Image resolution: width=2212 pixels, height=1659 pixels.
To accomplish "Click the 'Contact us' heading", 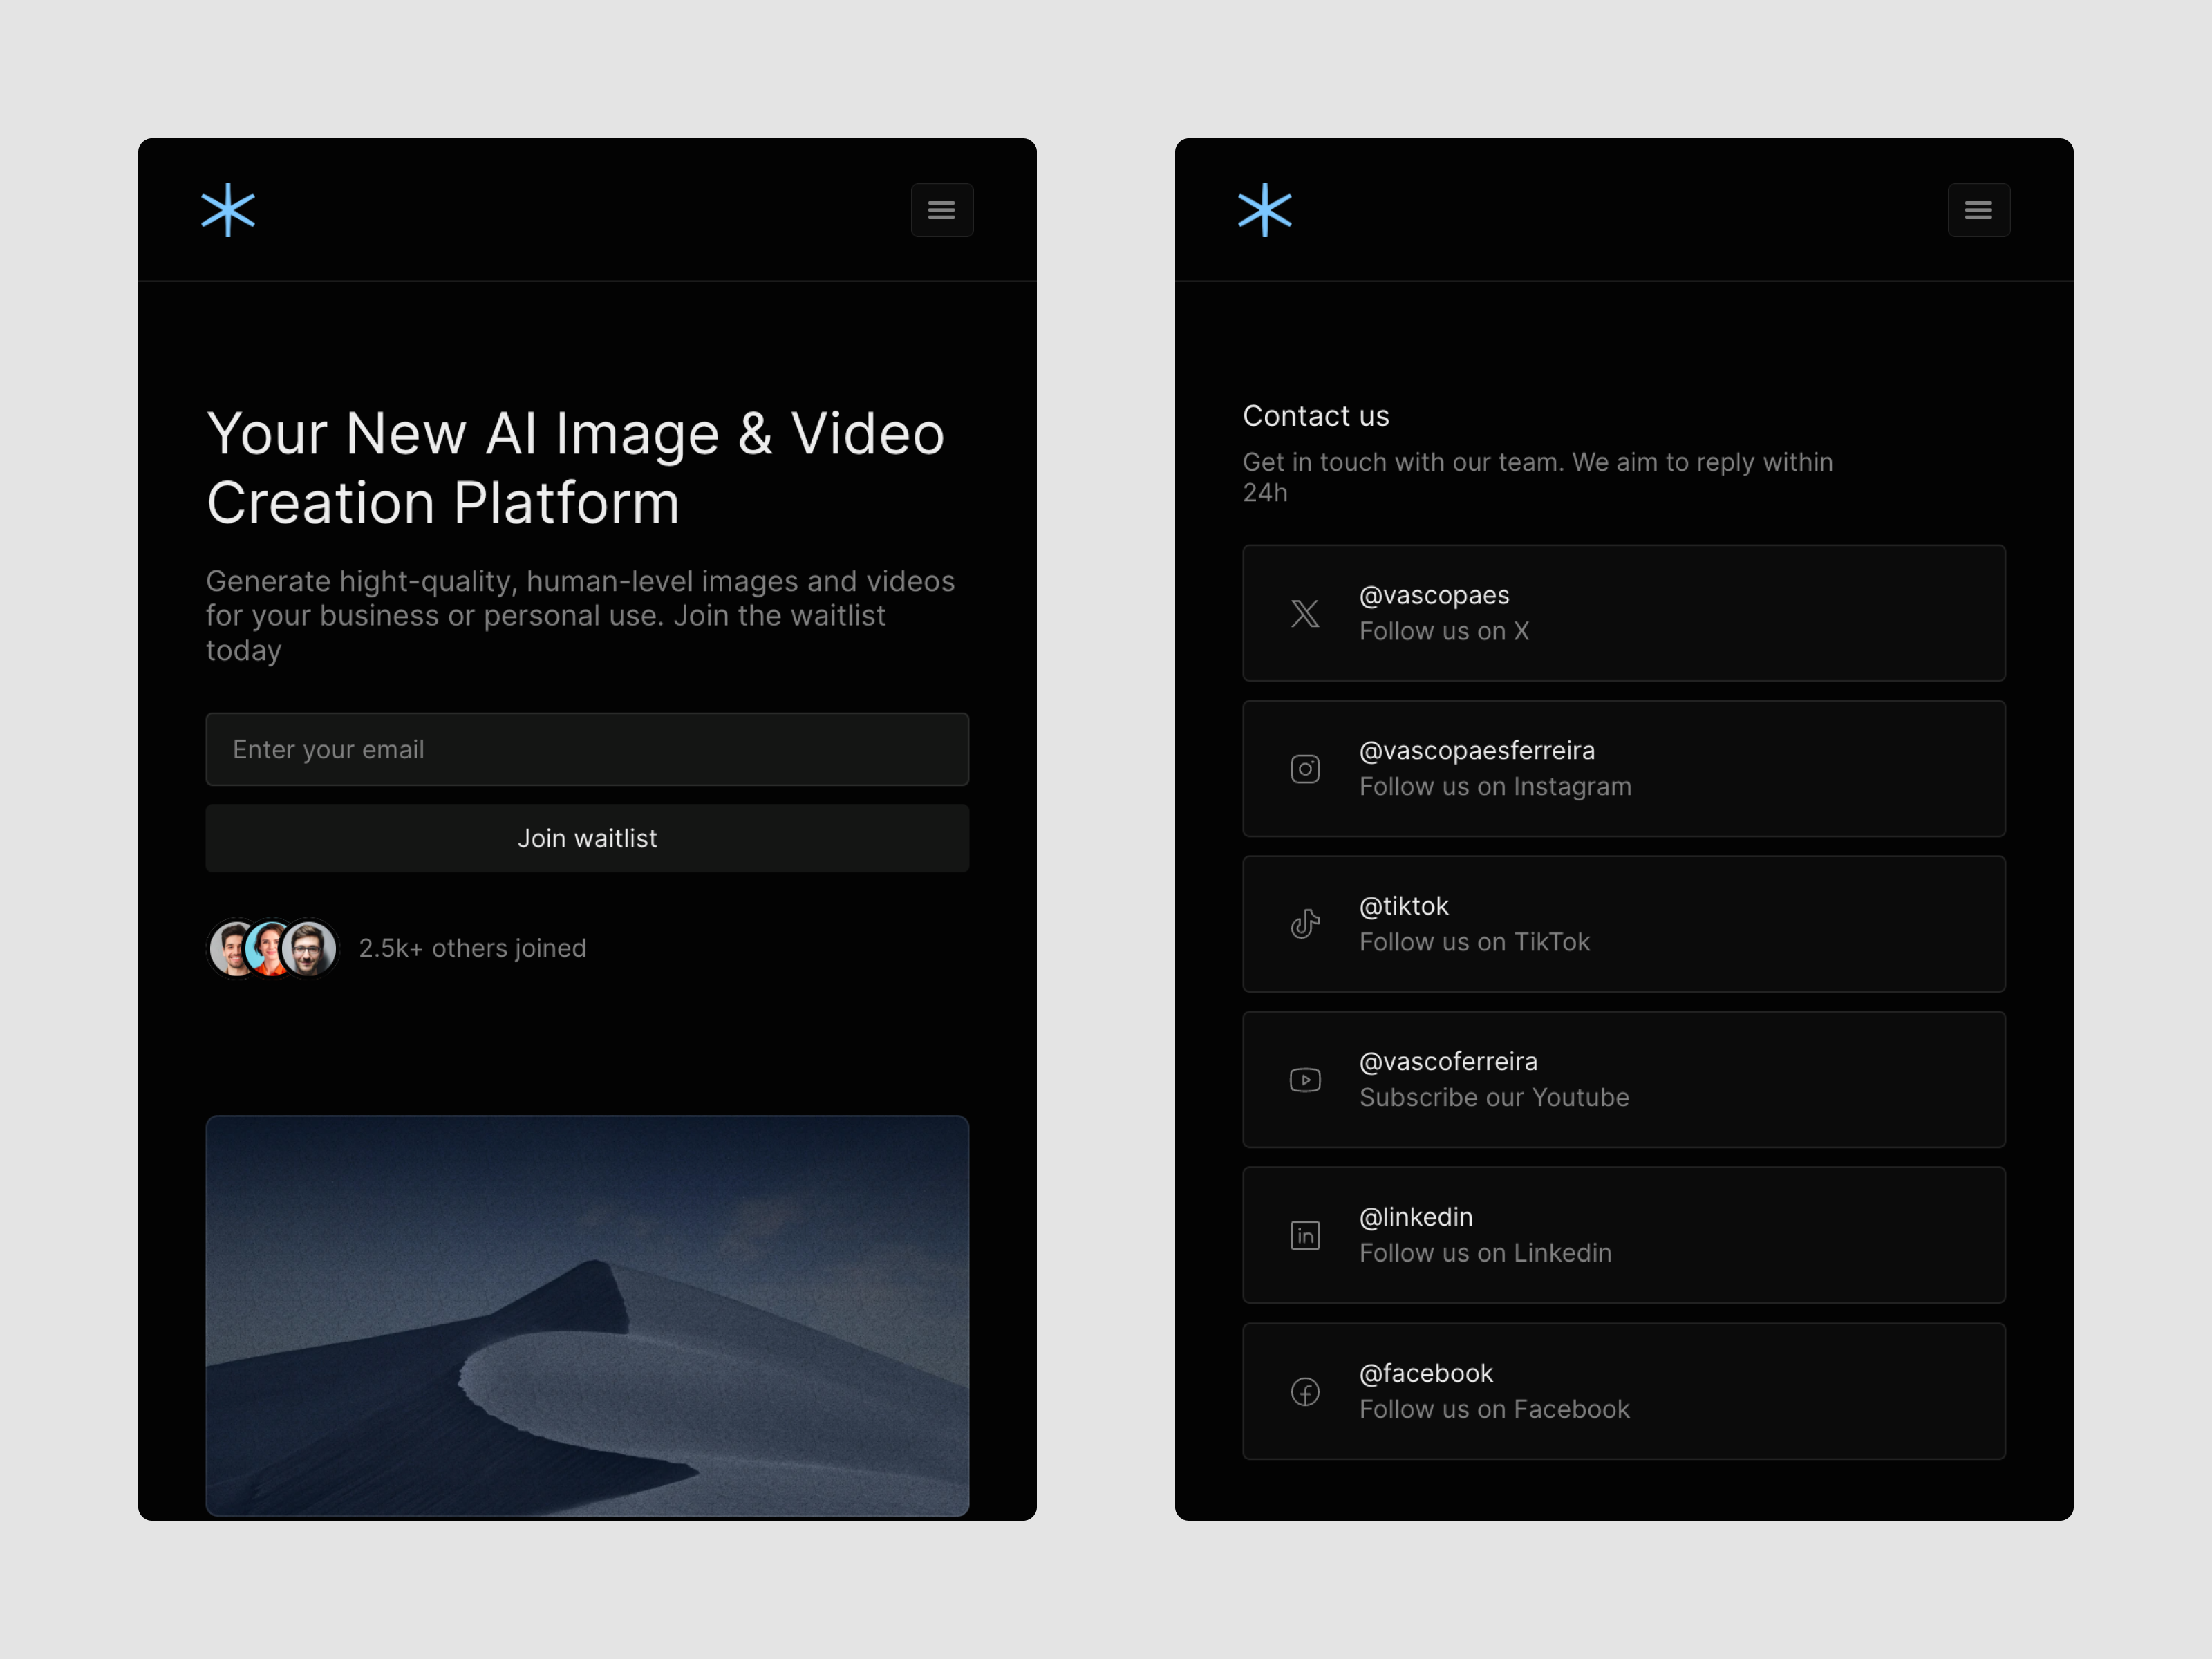I will click(x=1316, y=416).
